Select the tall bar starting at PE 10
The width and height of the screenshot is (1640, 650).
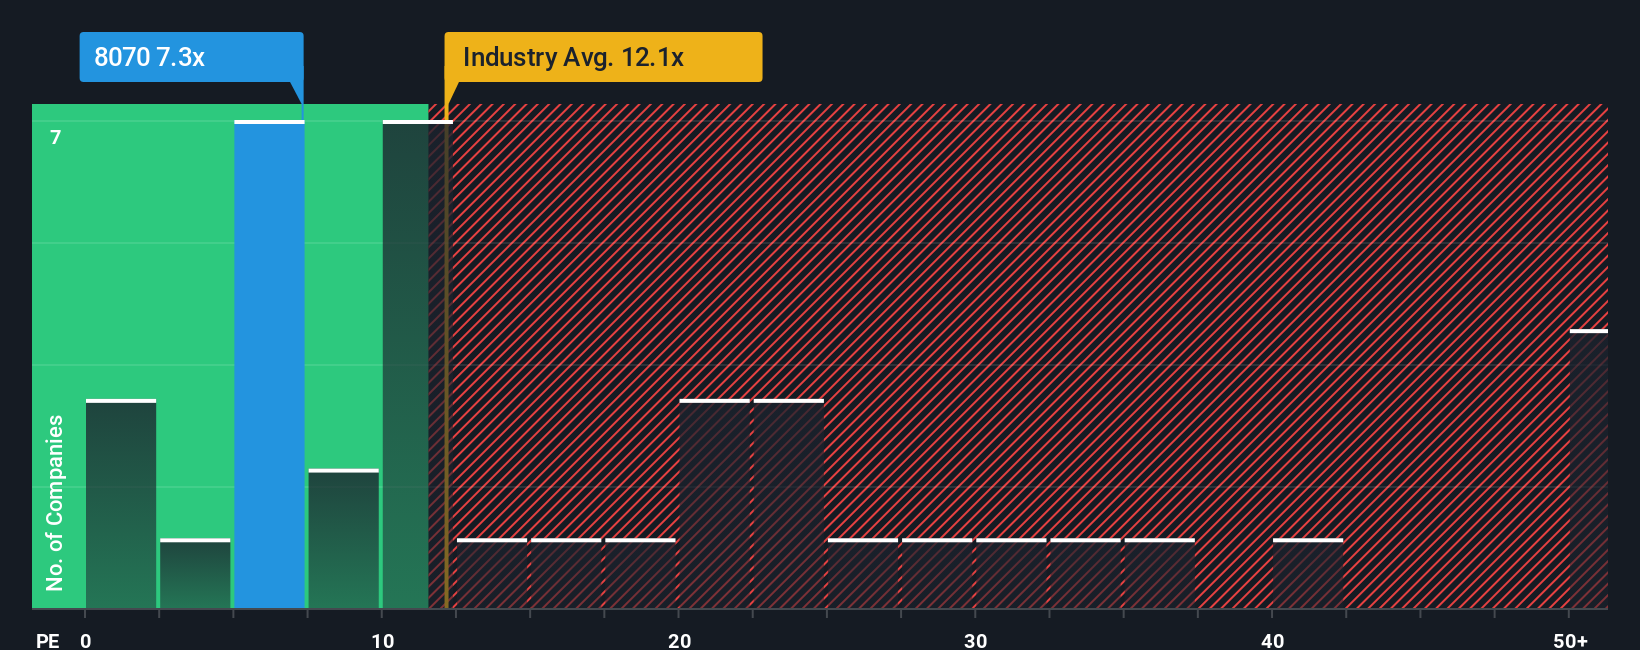[x=417, y=365]
